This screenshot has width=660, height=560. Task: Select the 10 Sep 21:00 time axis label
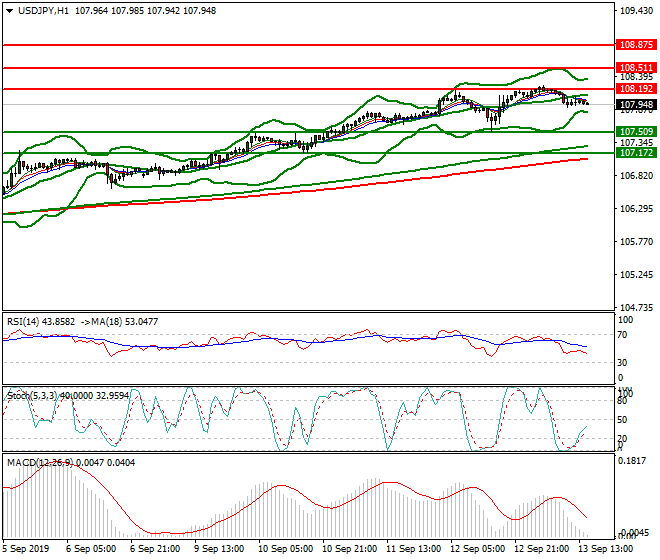350,549
